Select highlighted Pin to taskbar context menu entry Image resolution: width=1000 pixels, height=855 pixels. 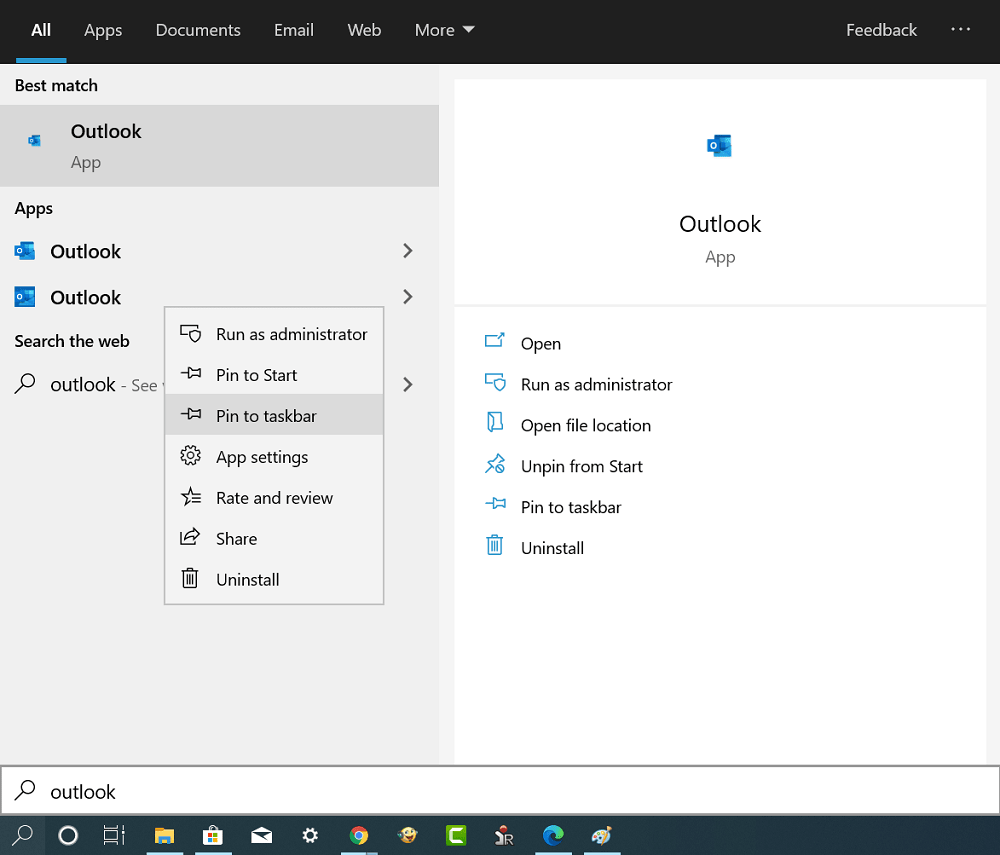click(274, 416)
